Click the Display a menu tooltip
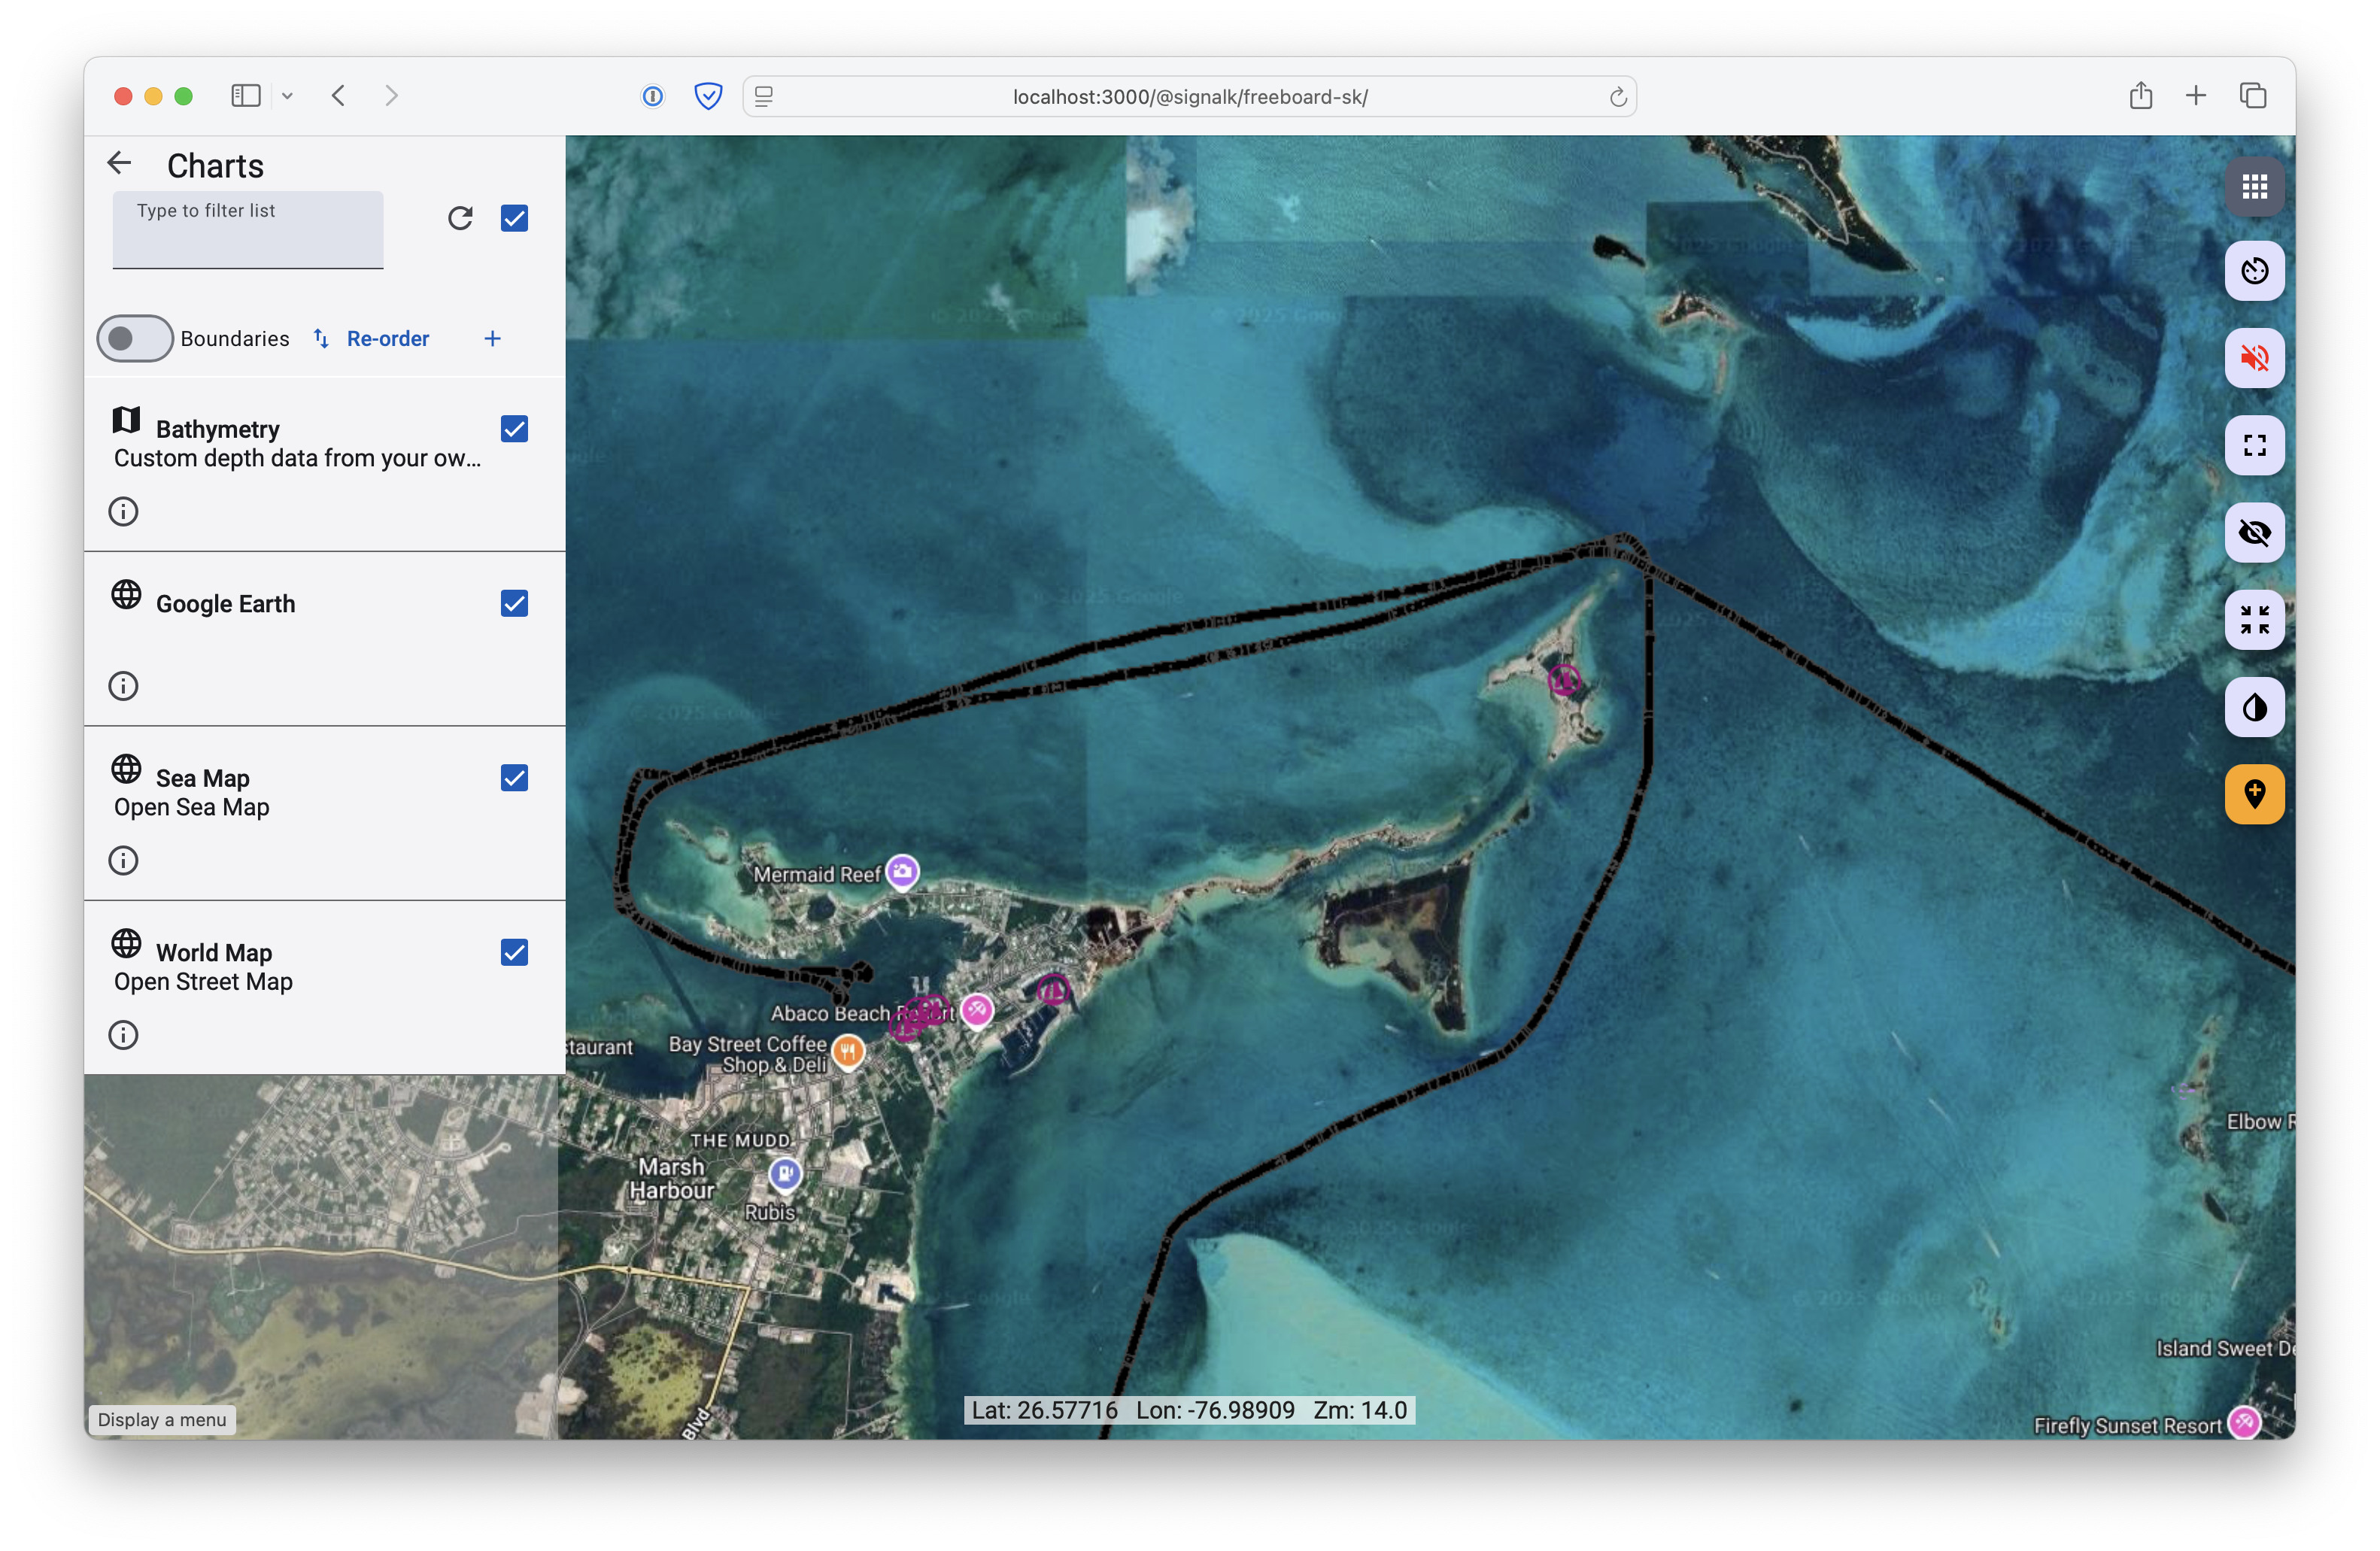Image resolution: width=2380 pixels, height=1551 pixels. 162,1420
